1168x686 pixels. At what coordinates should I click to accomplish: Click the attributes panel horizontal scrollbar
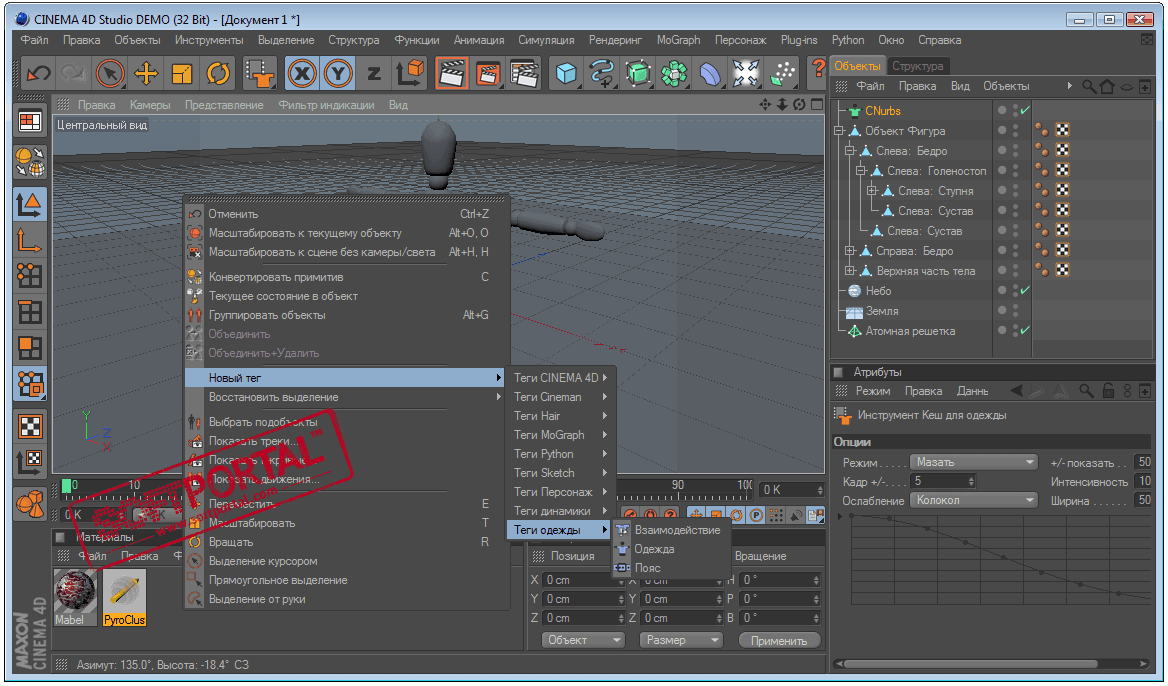[x=971, y=664]
